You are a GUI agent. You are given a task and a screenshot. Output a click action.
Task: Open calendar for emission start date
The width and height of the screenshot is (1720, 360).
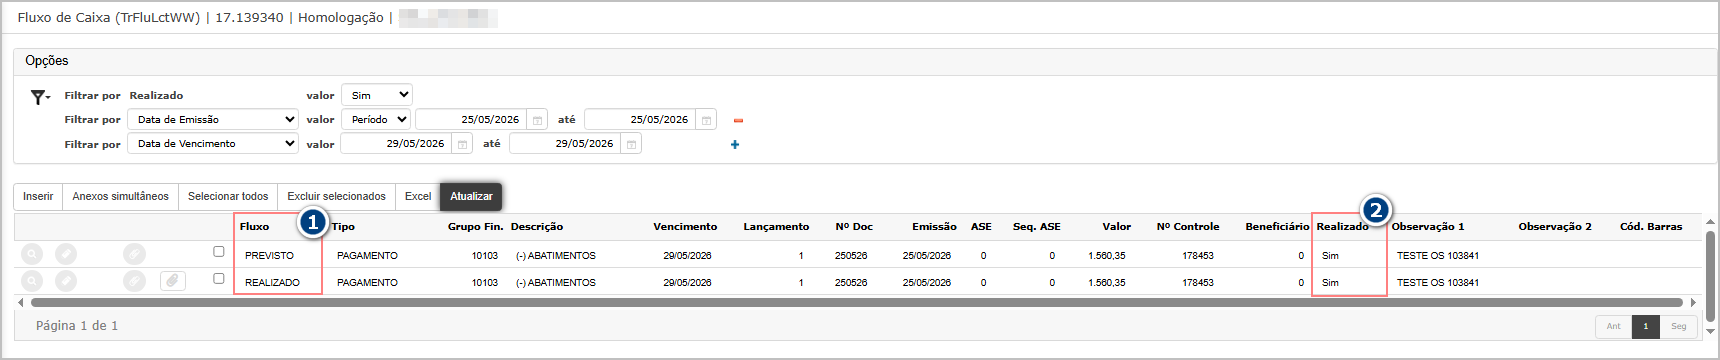[537, 120]
